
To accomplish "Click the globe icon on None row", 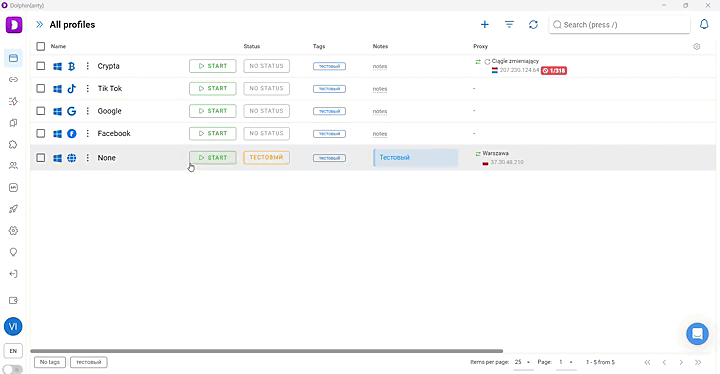I will tap(72, 158).
